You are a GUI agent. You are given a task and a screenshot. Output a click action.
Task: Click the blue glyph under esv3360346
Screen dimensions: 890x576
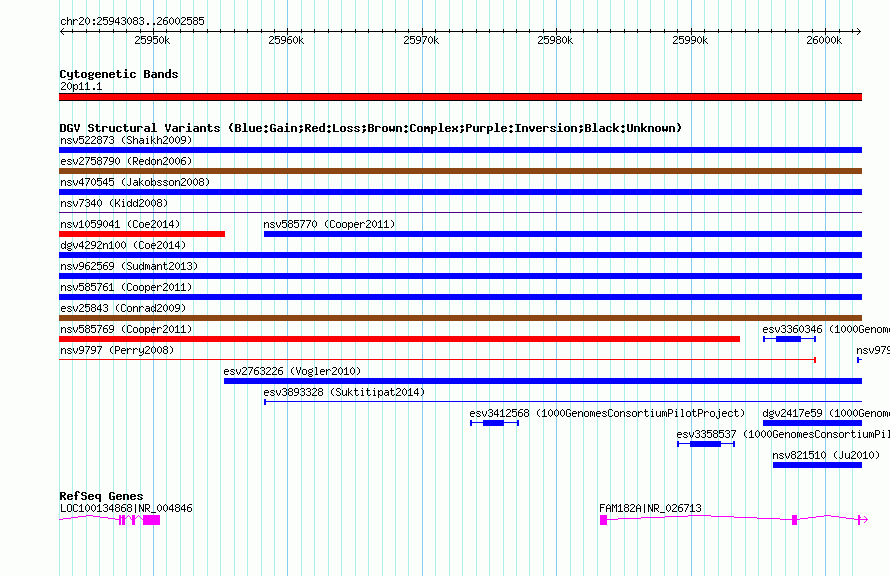[790, 339]
